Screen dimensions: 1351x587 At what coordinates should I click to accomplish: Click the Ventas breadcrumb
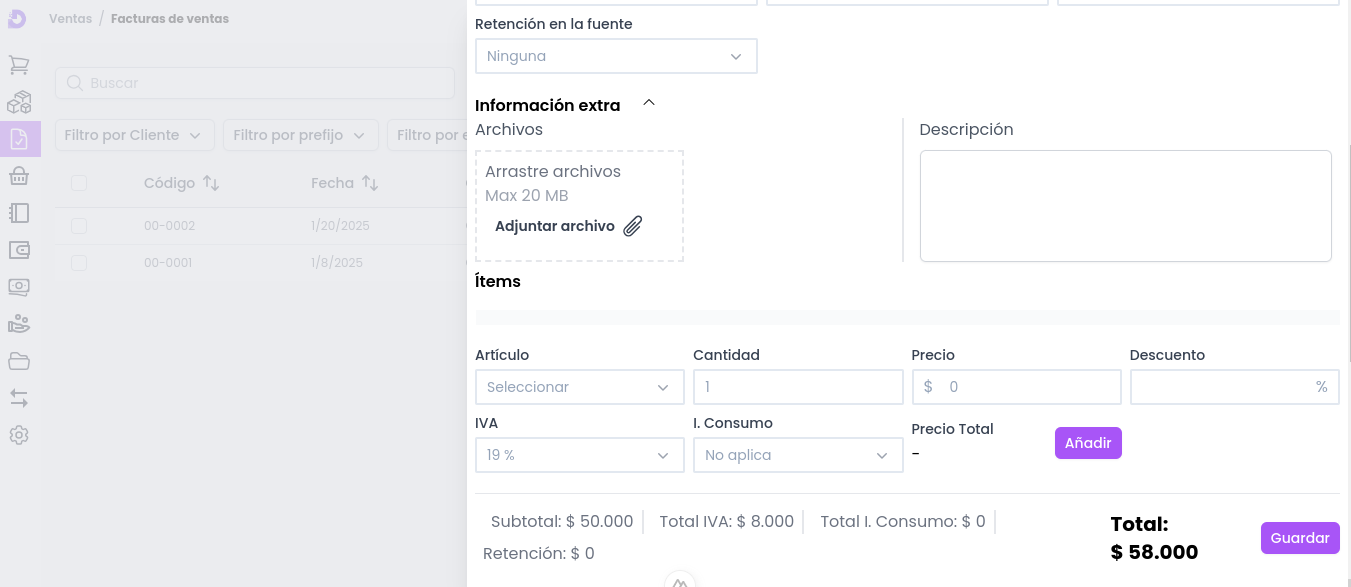[70, 19]
